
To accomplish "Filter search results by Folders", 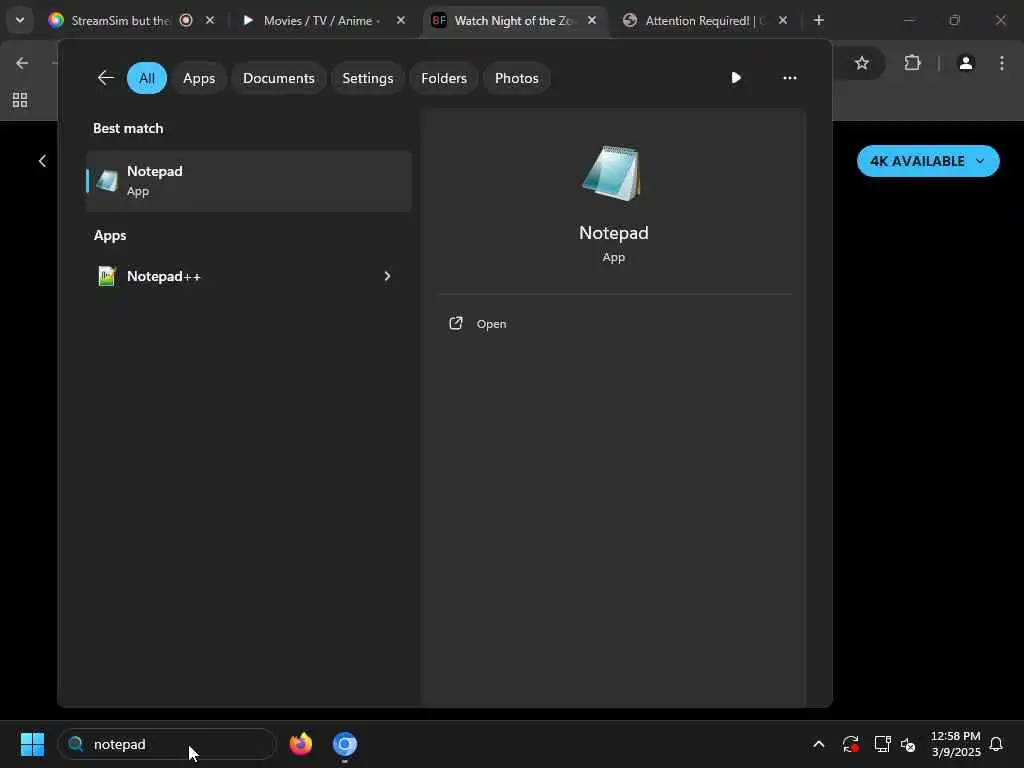I will point(444,78).
